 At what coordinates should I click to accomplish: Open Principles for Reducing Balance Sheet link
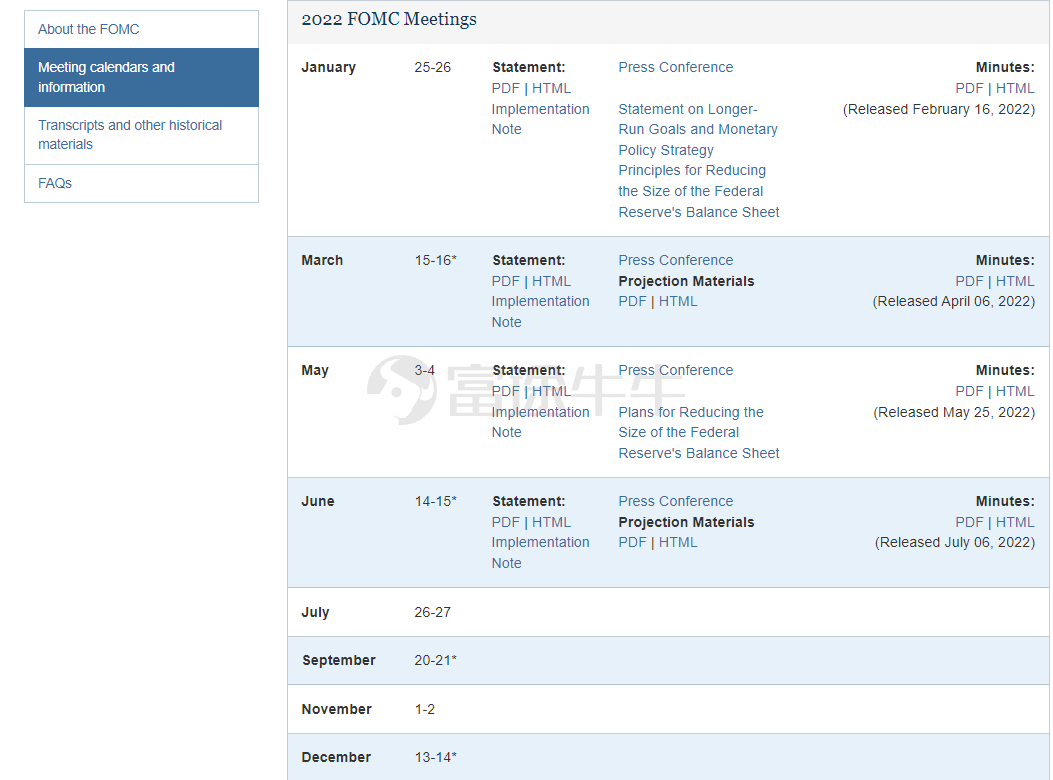coord(698,191)
